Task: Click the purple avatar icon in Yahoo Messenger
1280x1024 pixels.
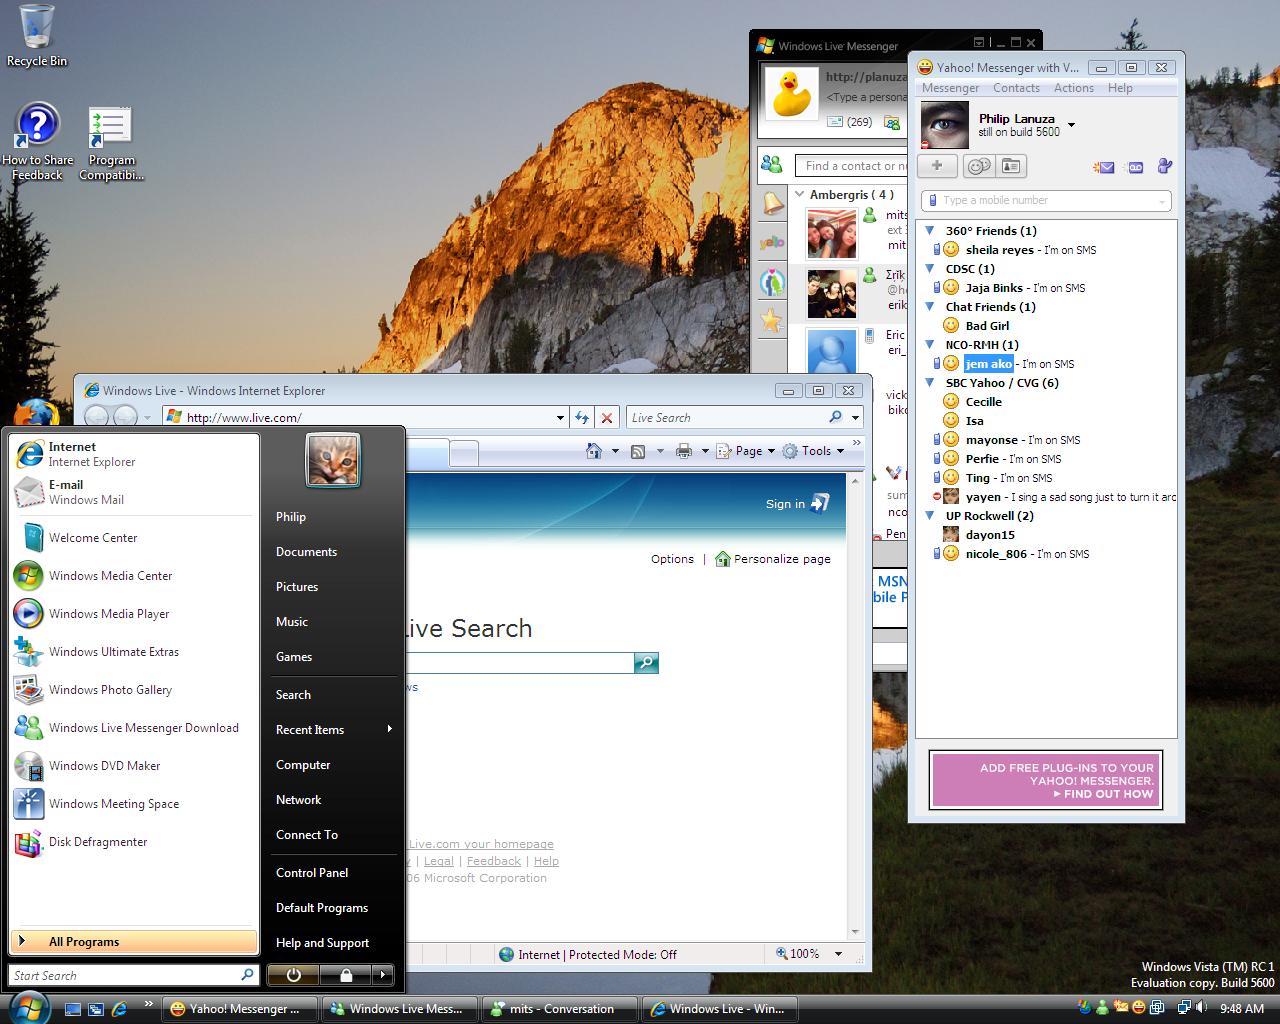Action: [1164, 166]
